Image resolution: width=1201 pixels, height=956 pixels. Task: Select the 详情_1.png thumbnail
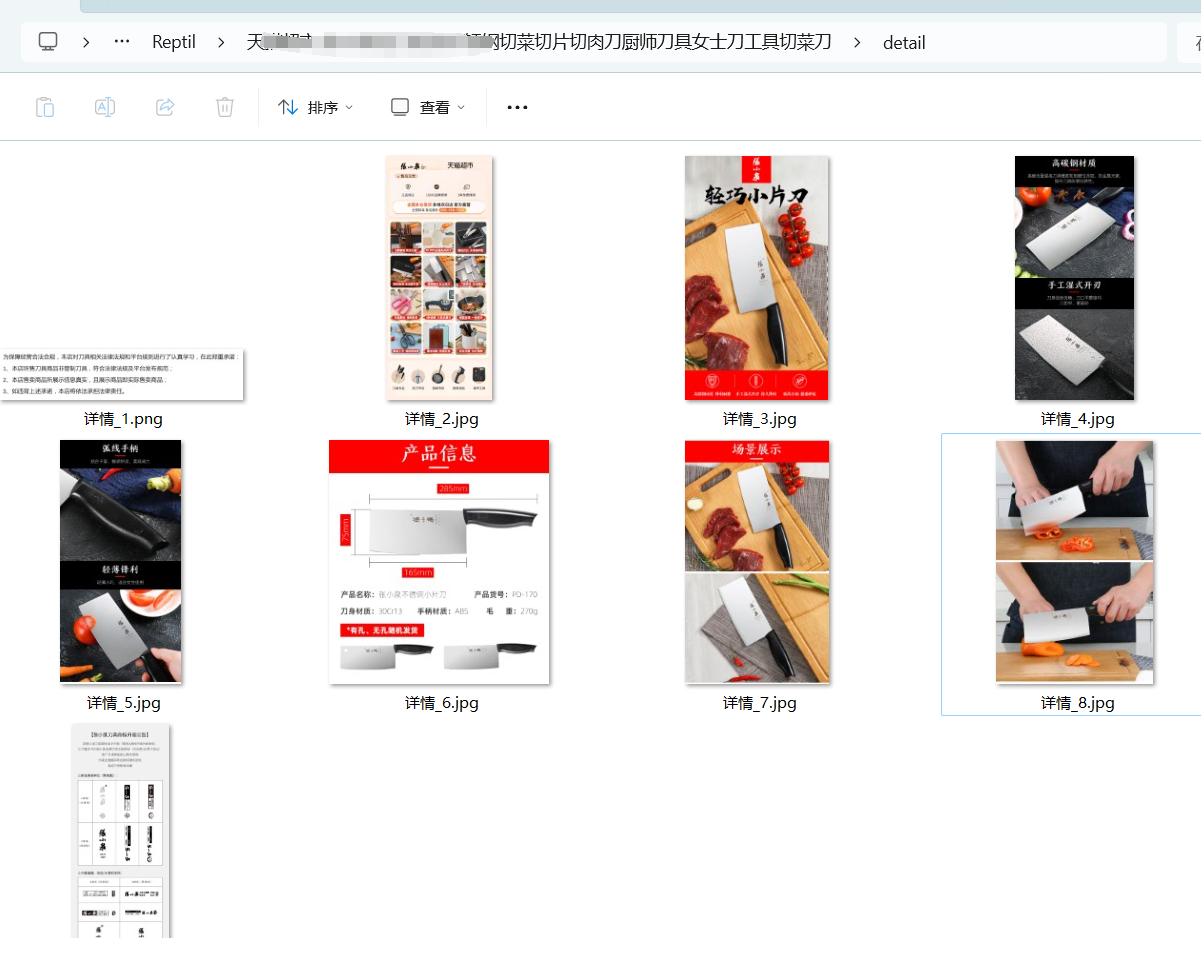coord(122,375)
